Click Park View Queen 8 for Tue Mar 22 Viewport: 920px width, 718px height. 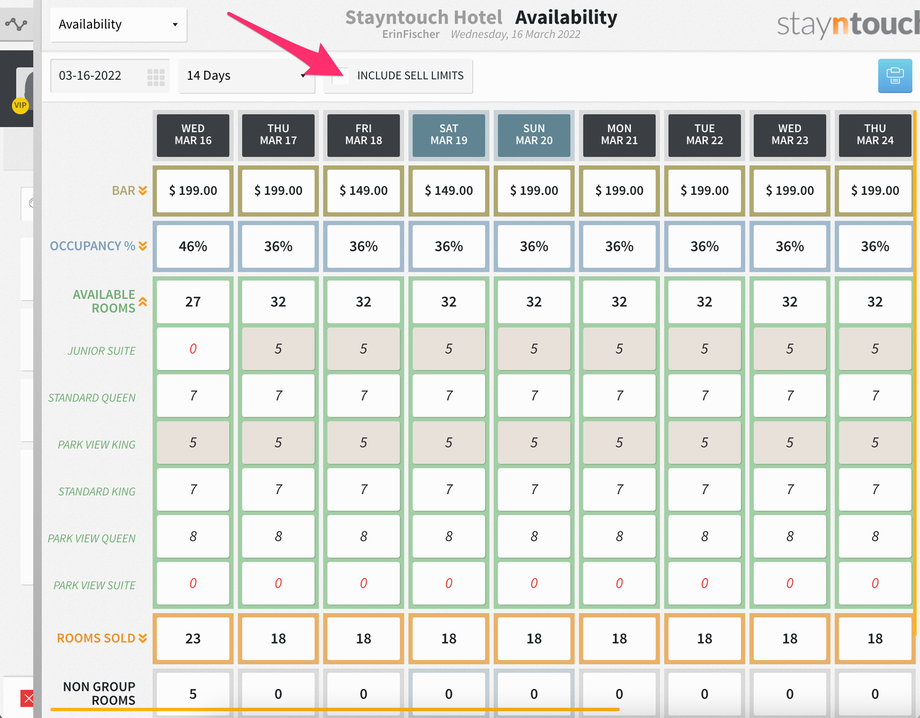704,537
